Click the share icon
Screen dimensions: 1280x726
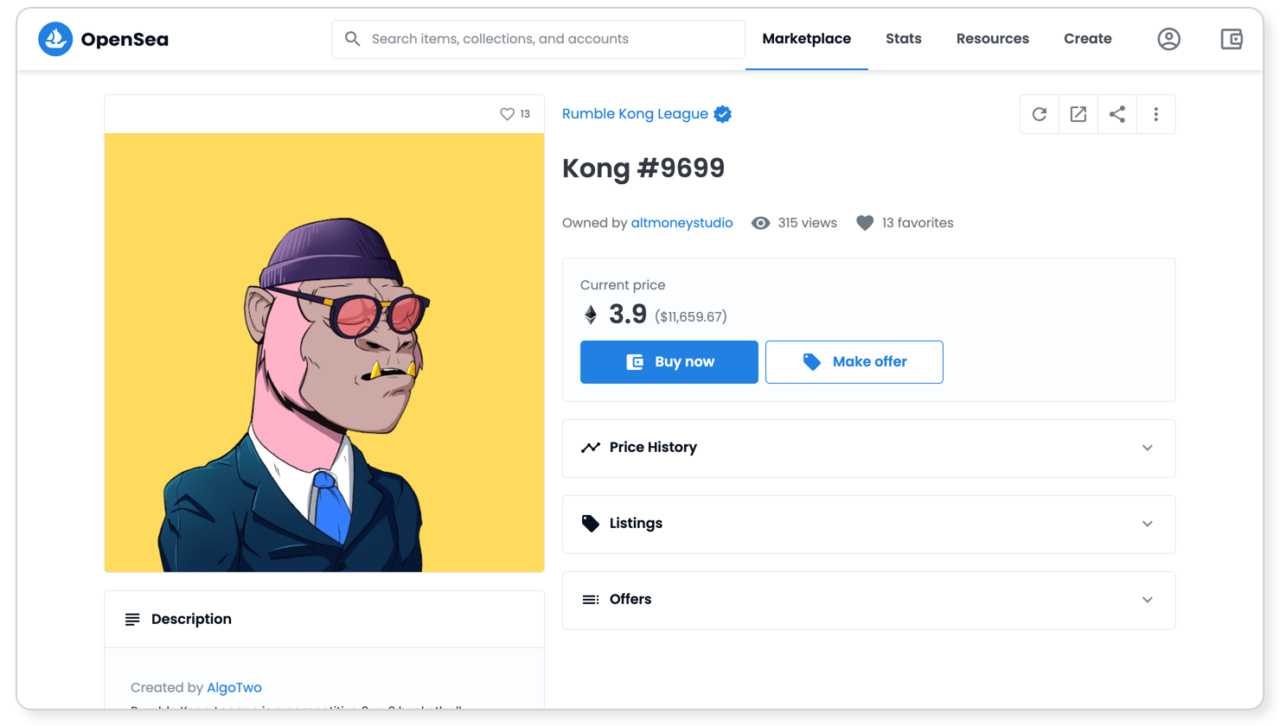coord(1117,114)
